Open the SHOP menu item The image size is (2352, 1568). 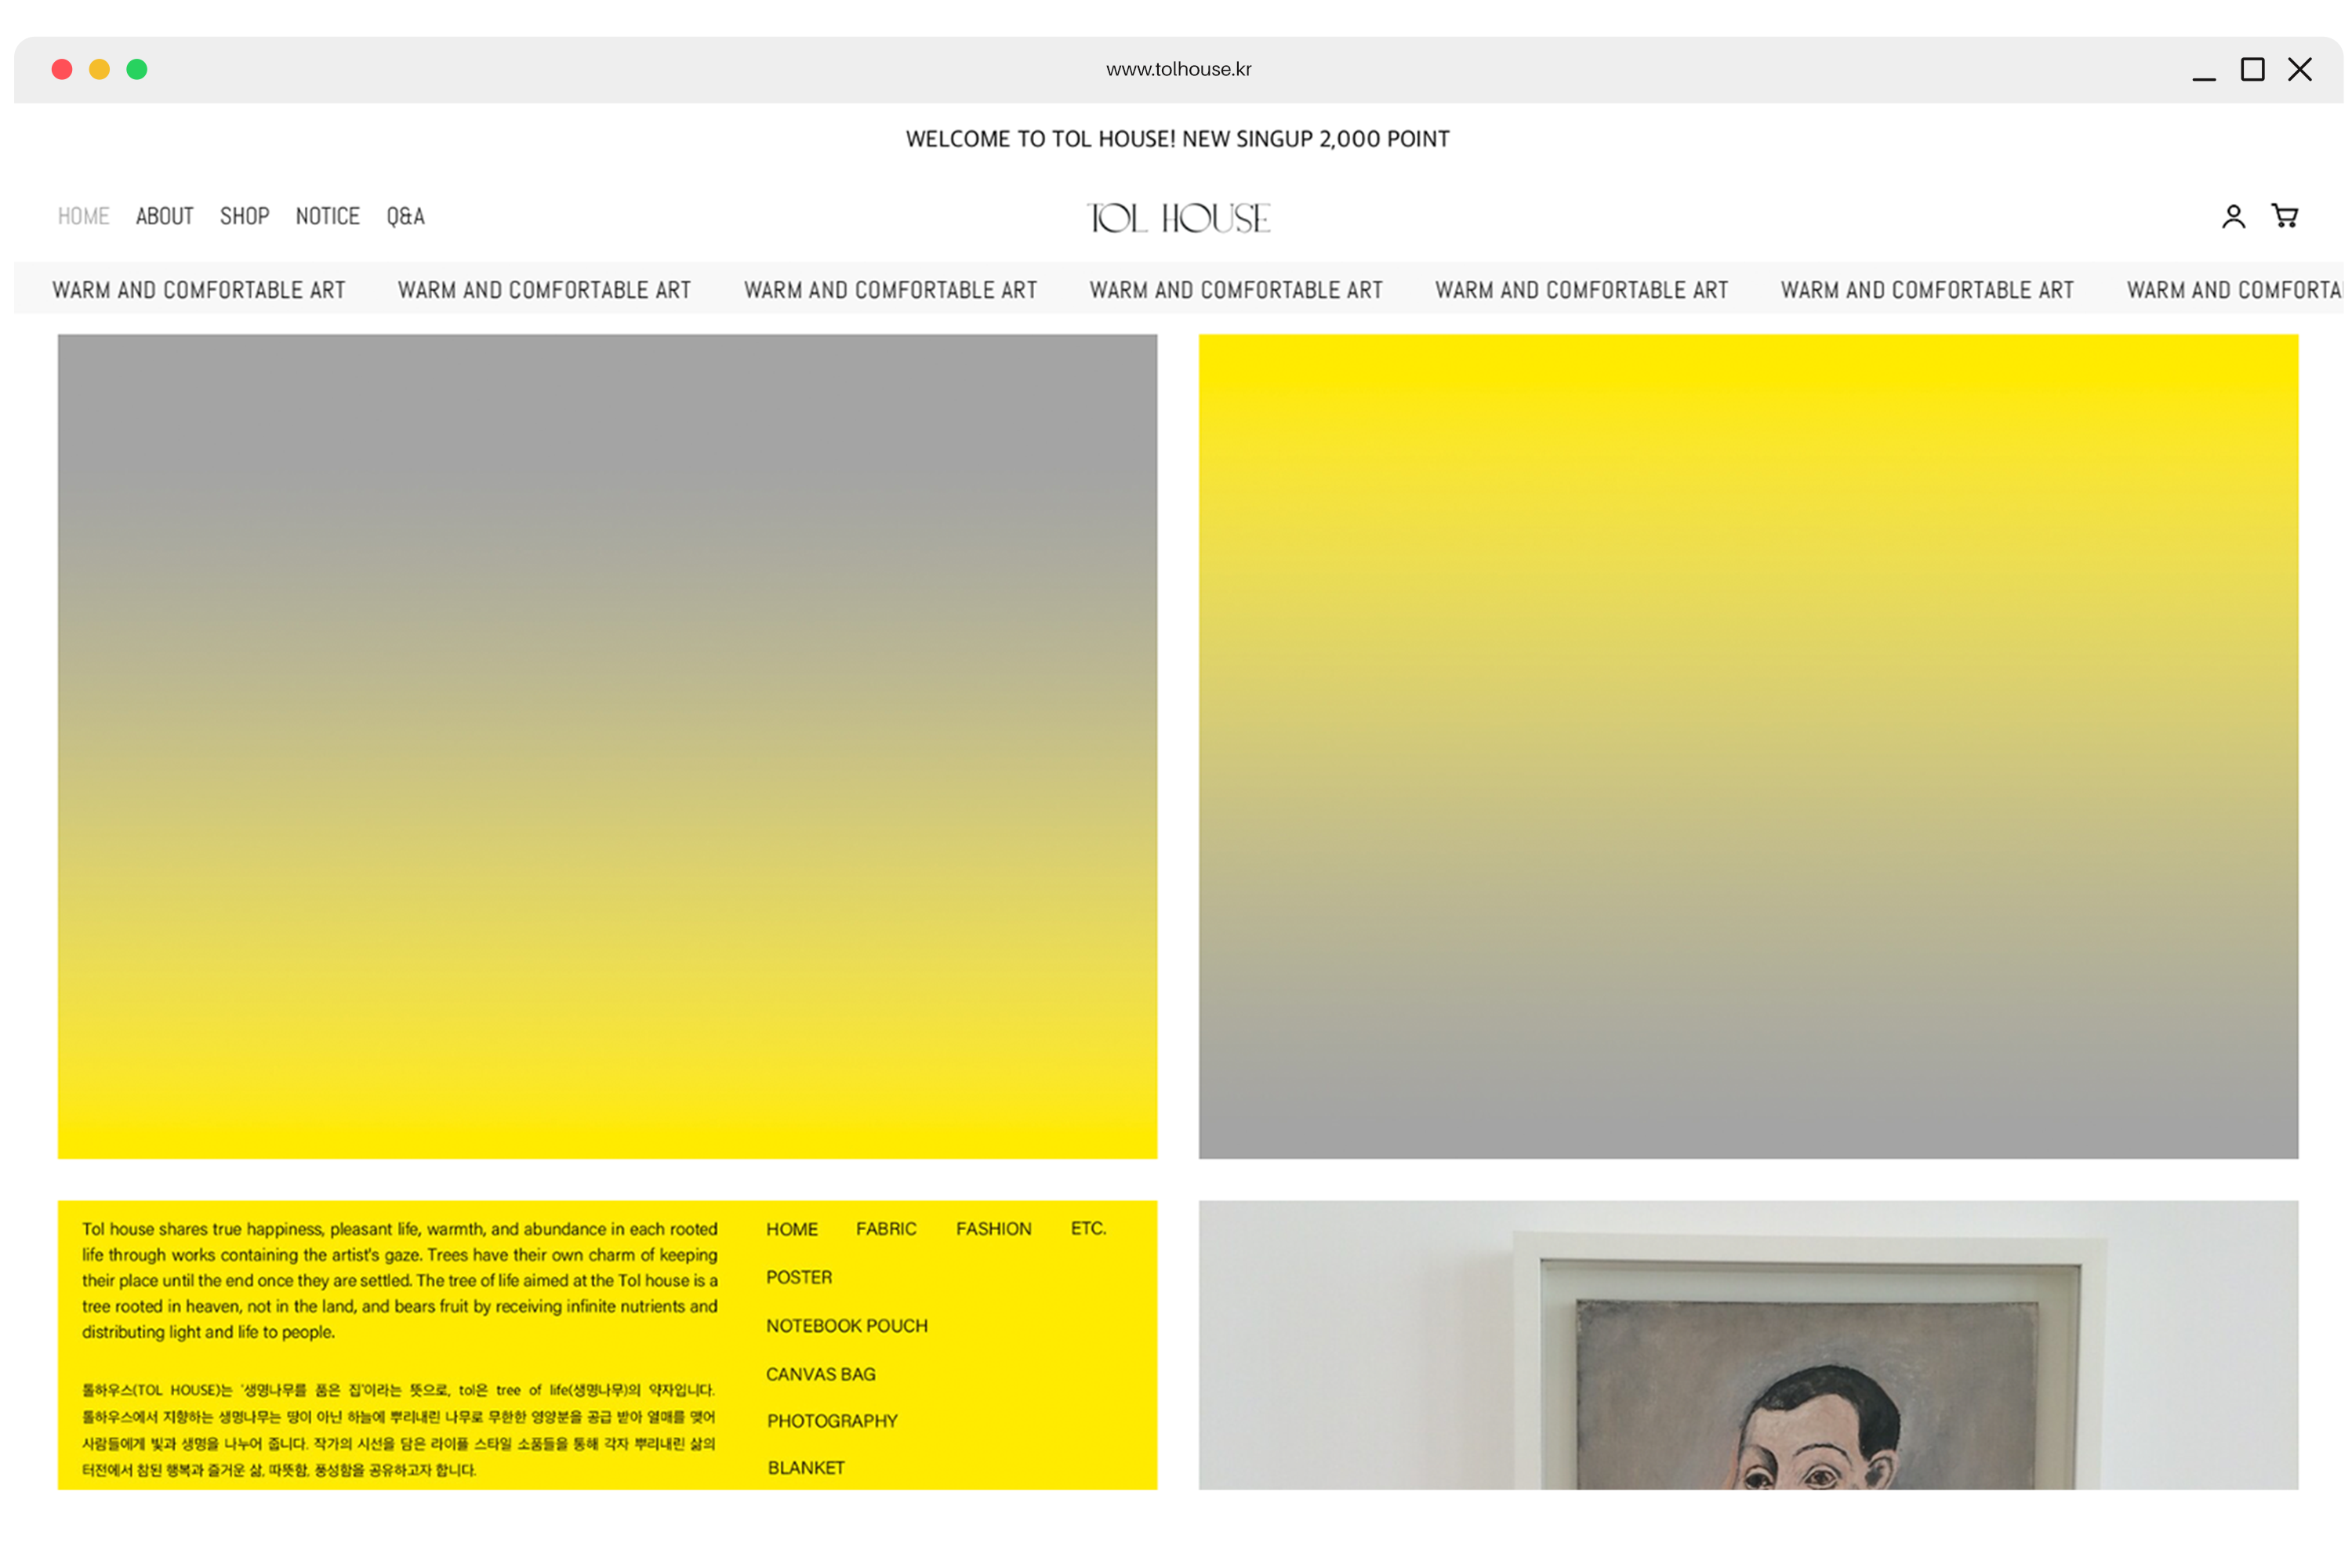[x=245, y=216]
